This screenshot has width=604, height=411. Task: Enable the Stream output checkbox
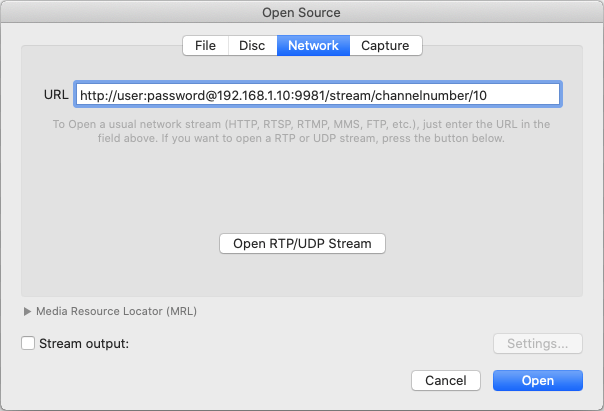pyautogui.click(x=28, y=344)
